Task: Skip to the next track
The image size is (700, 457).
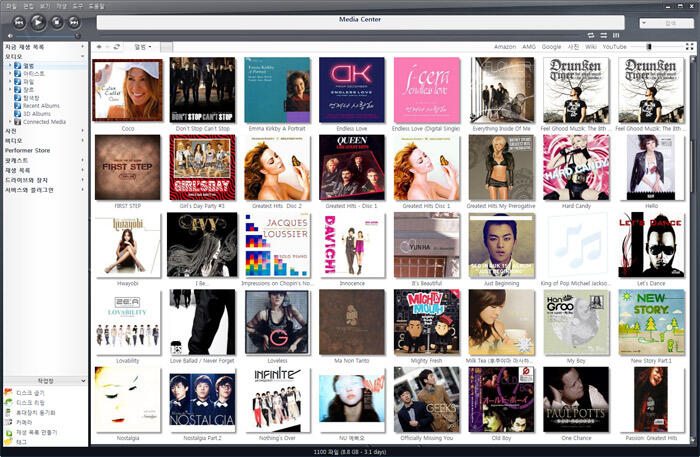Action: pyautogui.click(x=74, y=22)
